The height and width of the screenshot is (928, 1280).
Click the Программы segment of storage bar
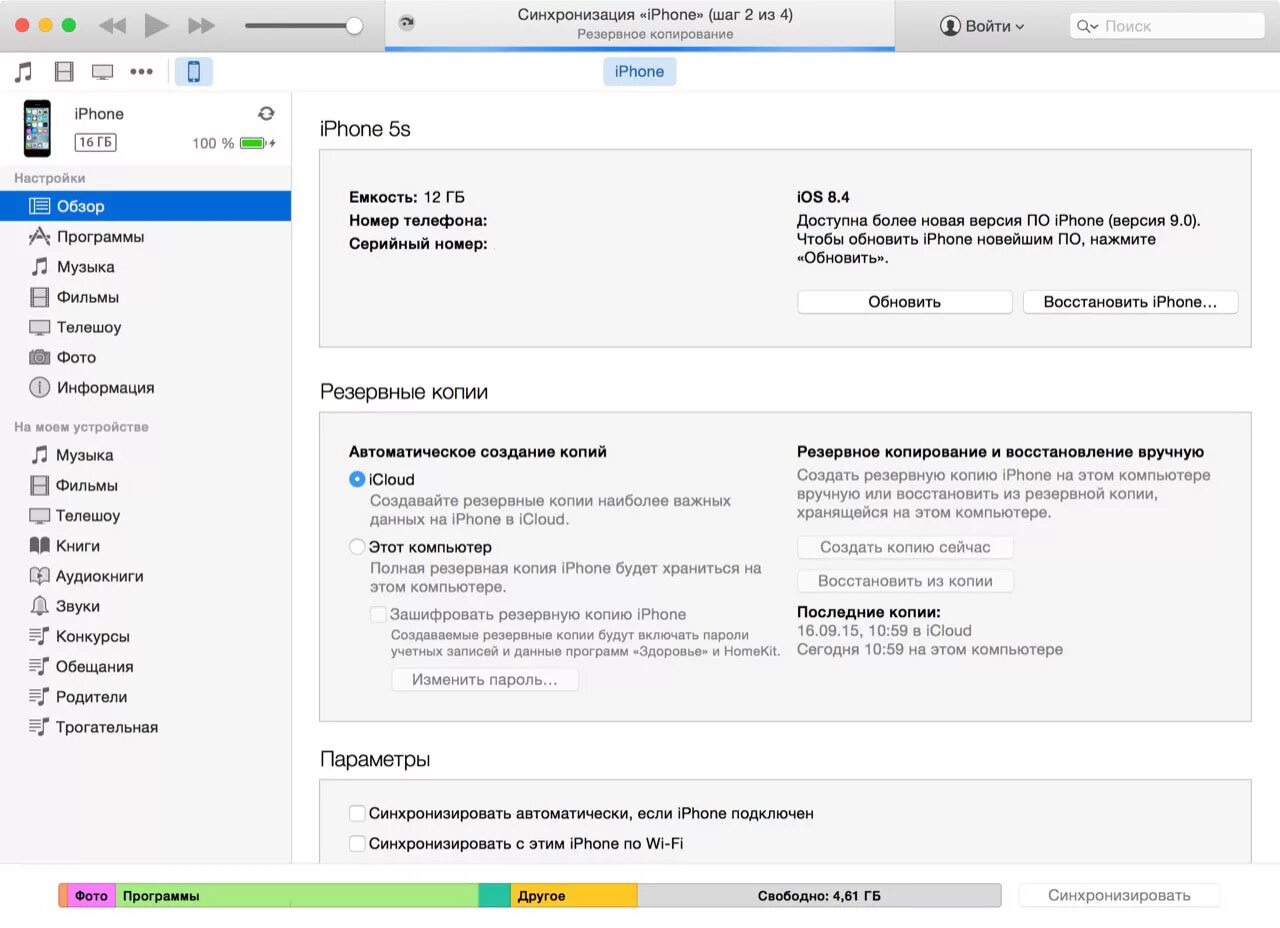click(297, 896)
